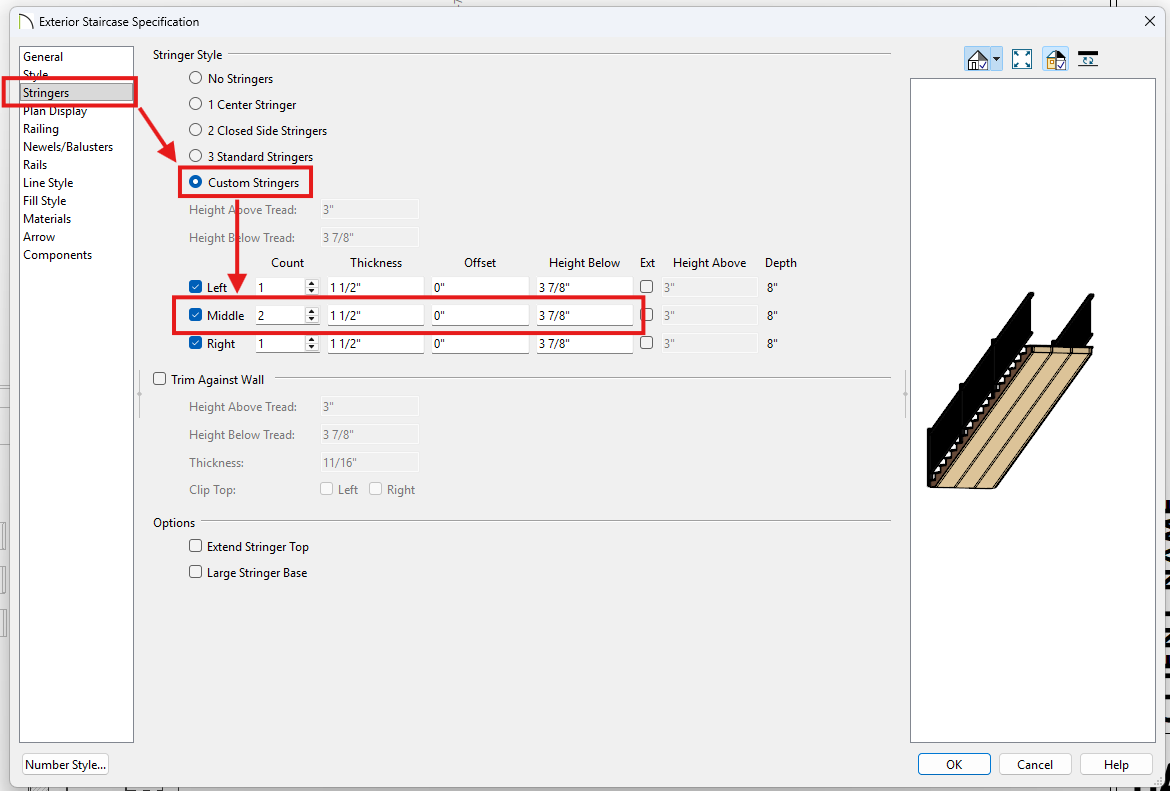Click the staircase dialog title bar icon
Viewport: 1170px width, 791px height.
click(x=27, y=21)
